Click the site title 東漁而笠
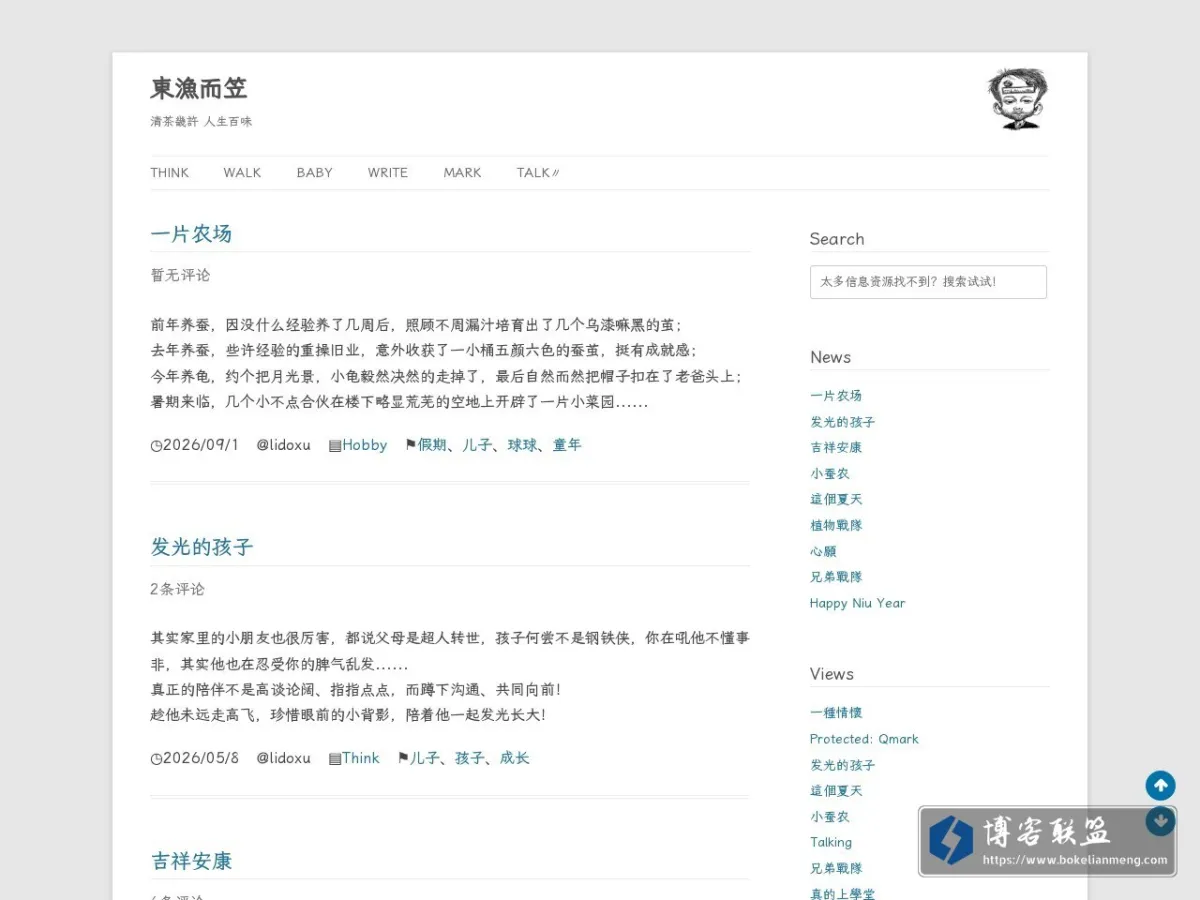 pyautogui.click(x=198, y=89)
